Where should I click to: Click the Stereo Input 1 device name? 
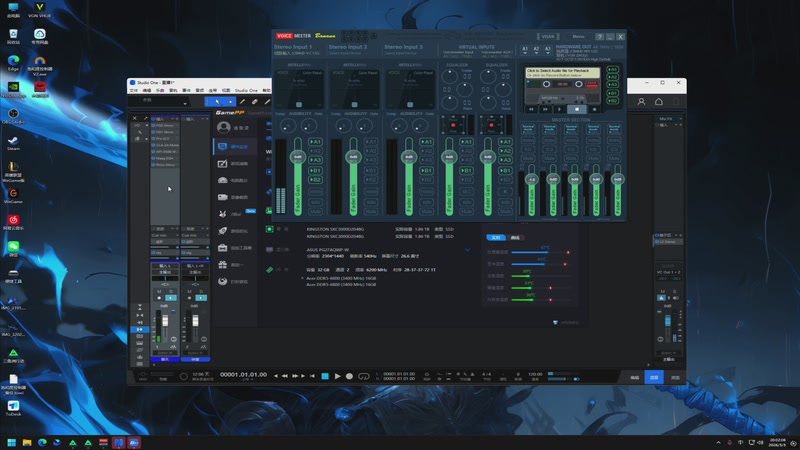pyautogui.click(x=296, y=53)
